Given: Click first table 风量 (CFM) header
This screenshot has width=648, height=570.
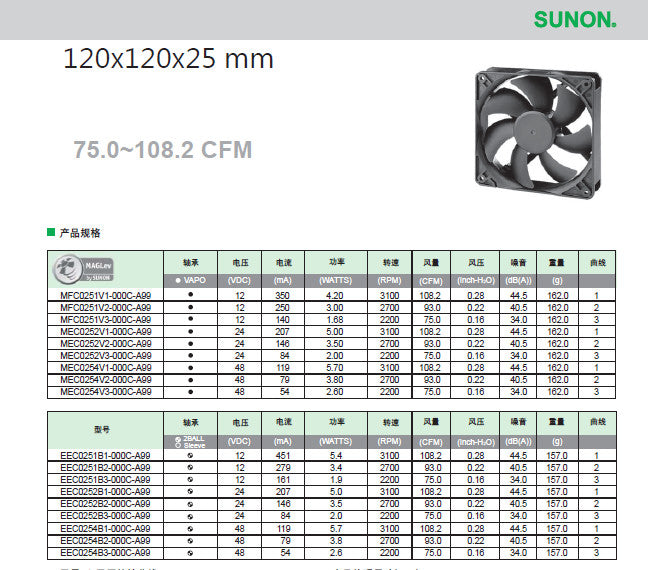Looking at the screenshot, I should (x=431, y=269).
